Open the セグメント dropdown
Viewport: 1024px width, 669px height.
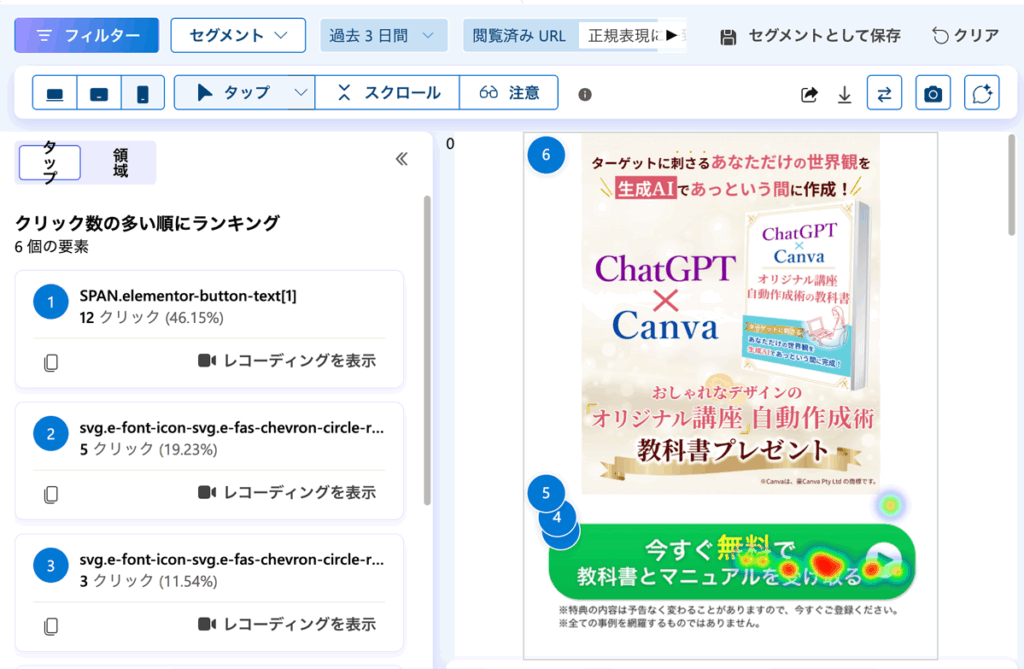click(238, 35)
